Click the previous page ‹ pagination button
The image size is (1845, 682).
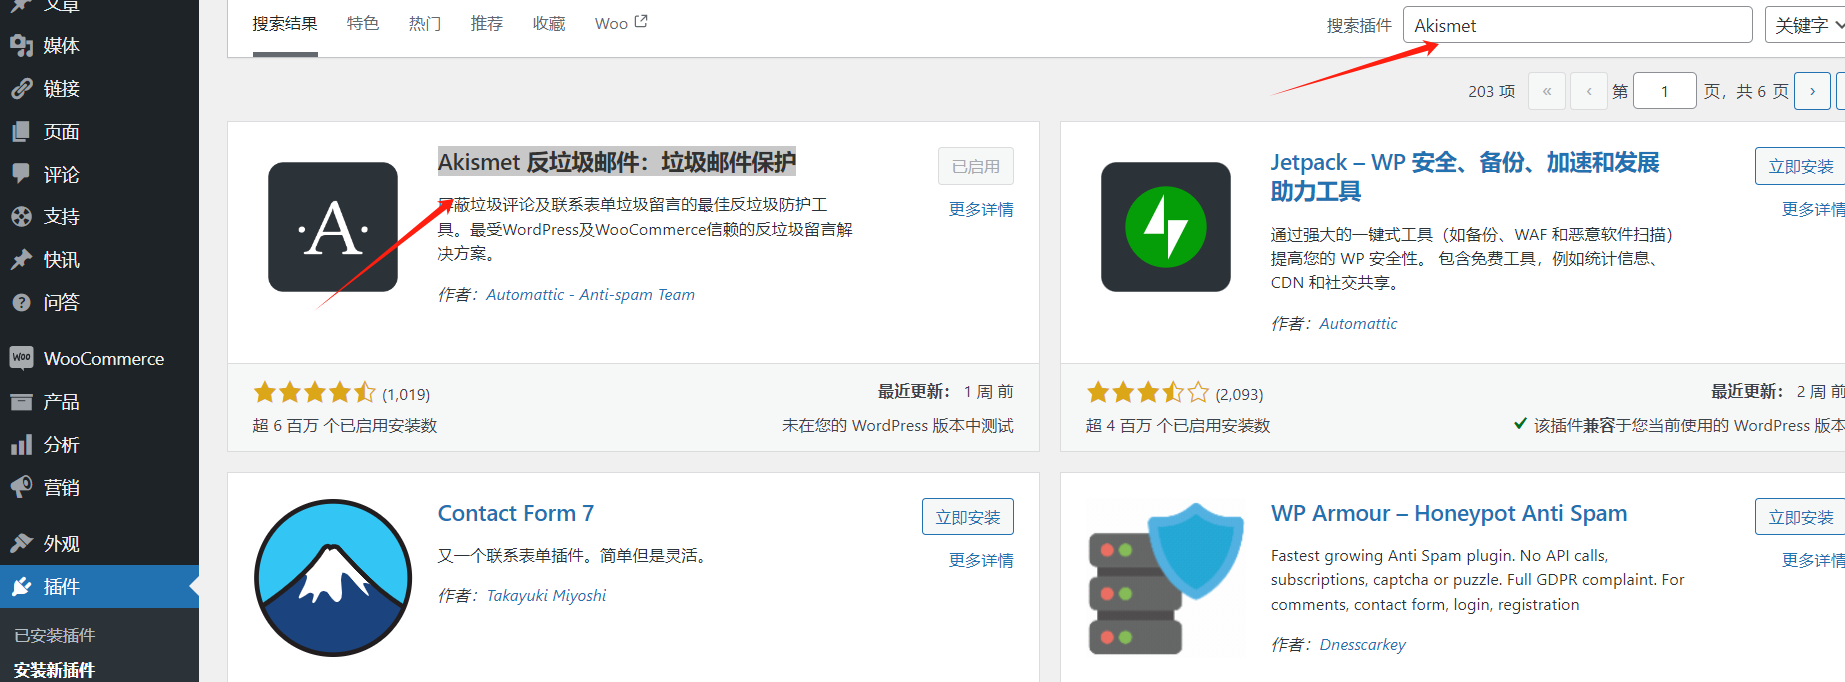point(1589,91)
